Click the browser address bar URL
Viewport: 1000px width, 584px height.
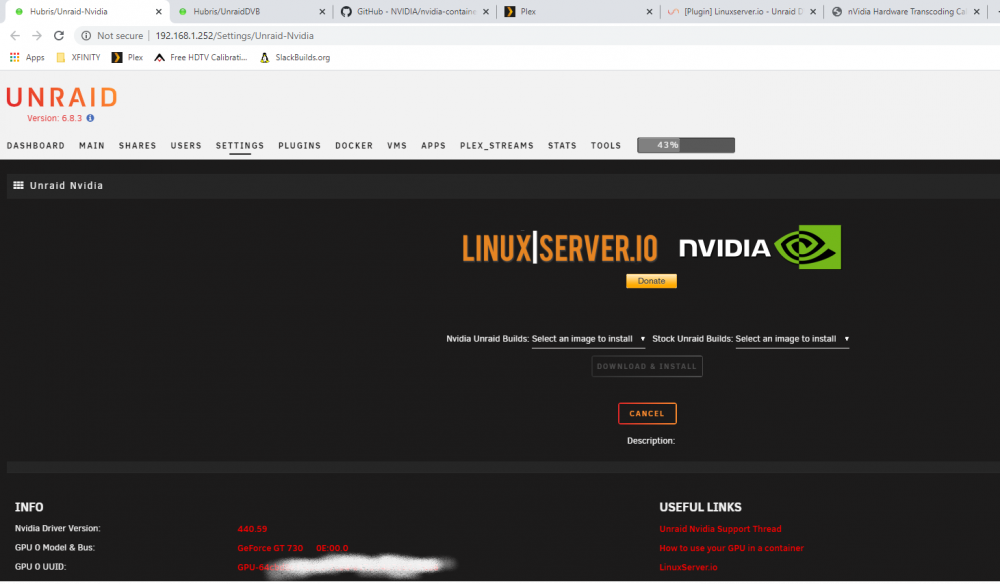point(235,36)
